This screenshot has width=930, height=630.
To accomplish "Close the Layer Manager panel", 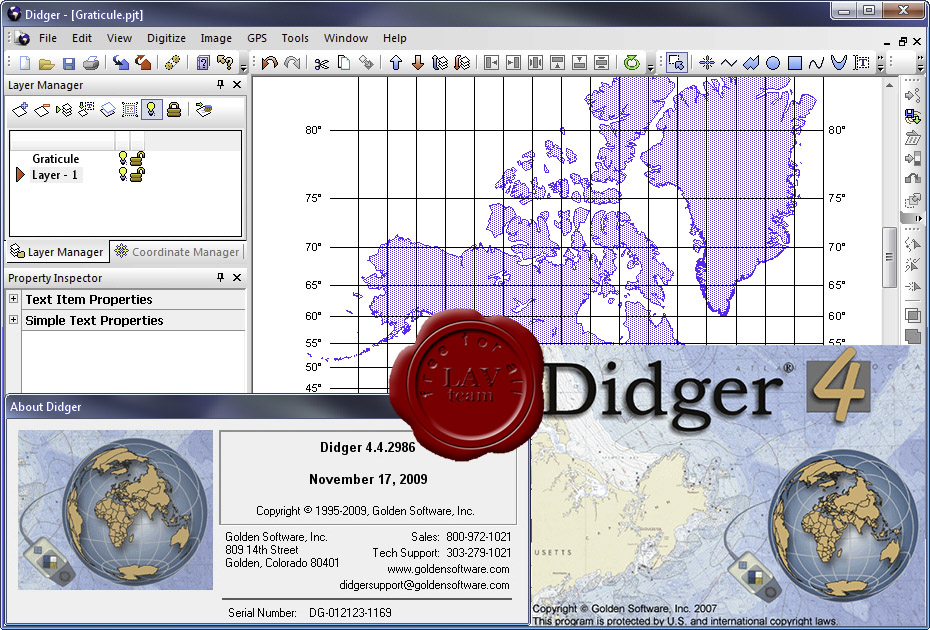I will click(237, 84).
